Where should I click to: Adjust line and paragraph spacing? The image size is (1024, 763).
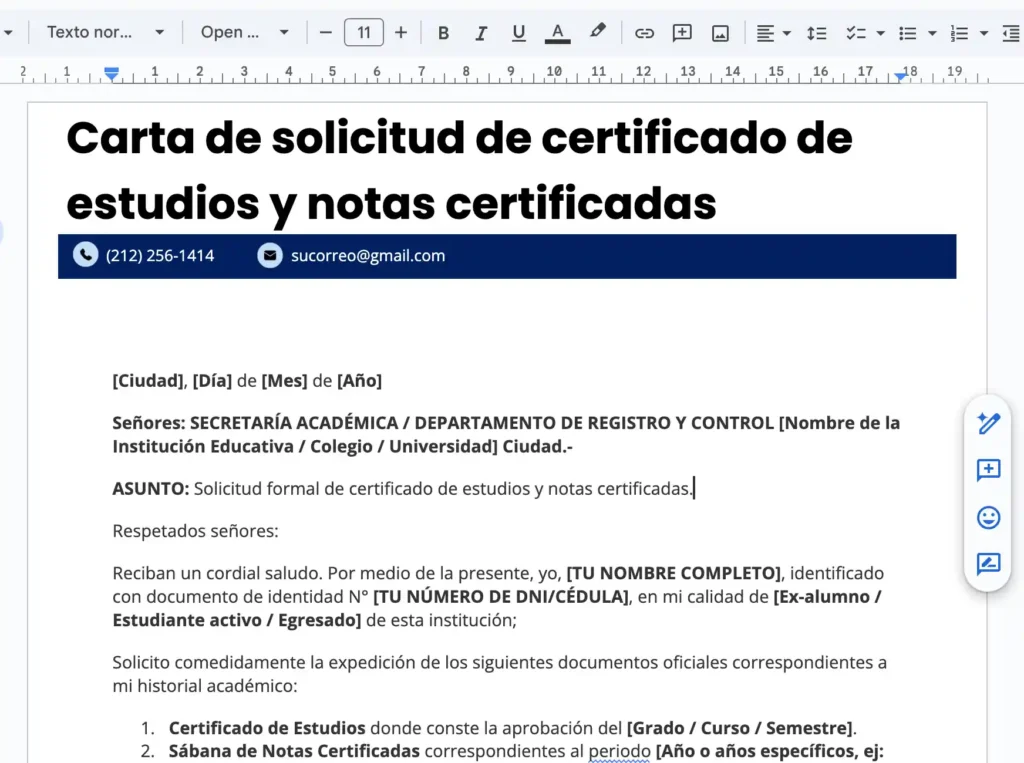point(815,32)
